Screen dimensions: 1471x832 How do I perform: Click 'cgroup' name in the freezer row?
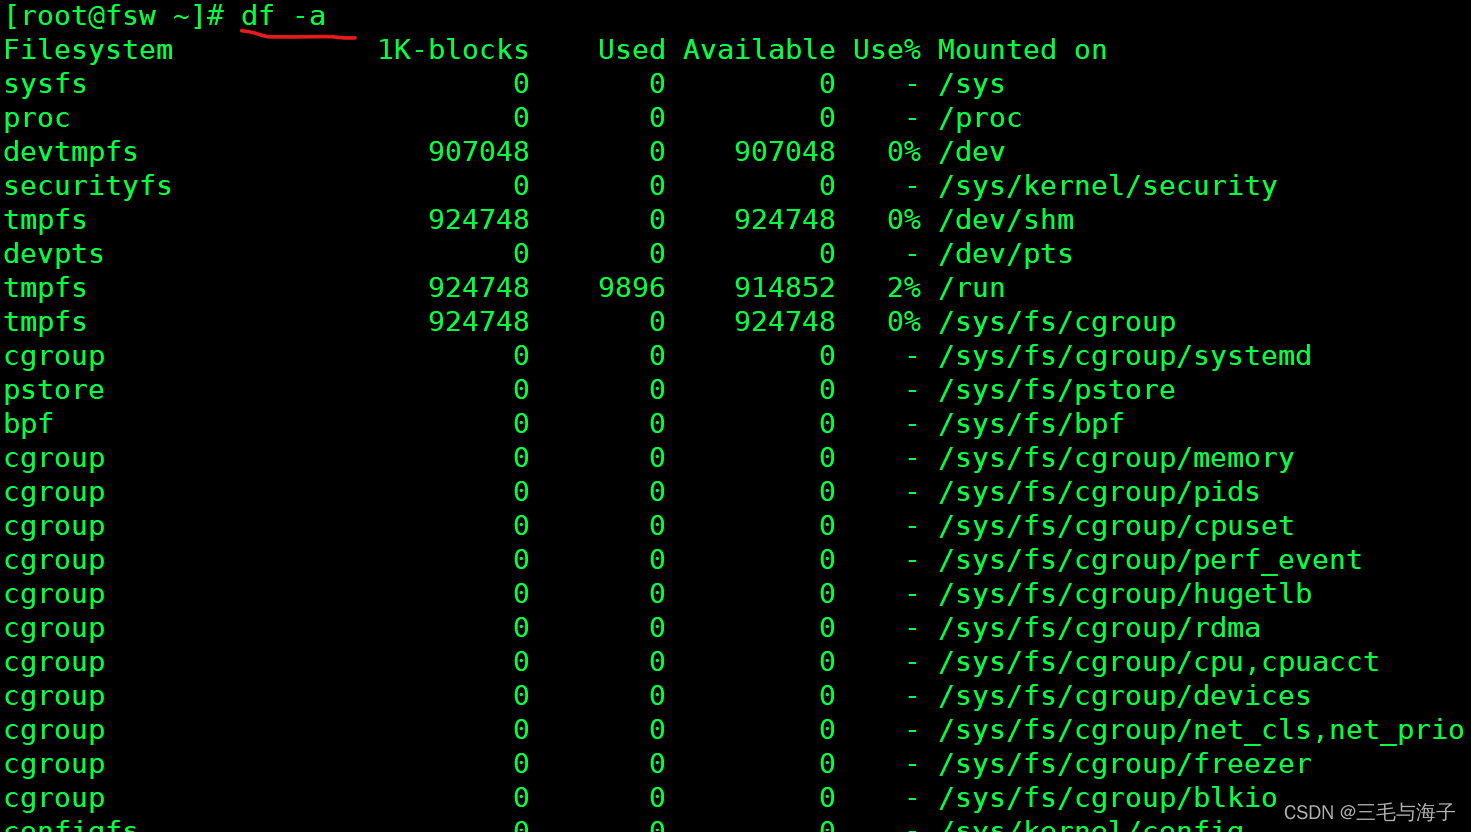click(54, 764)
